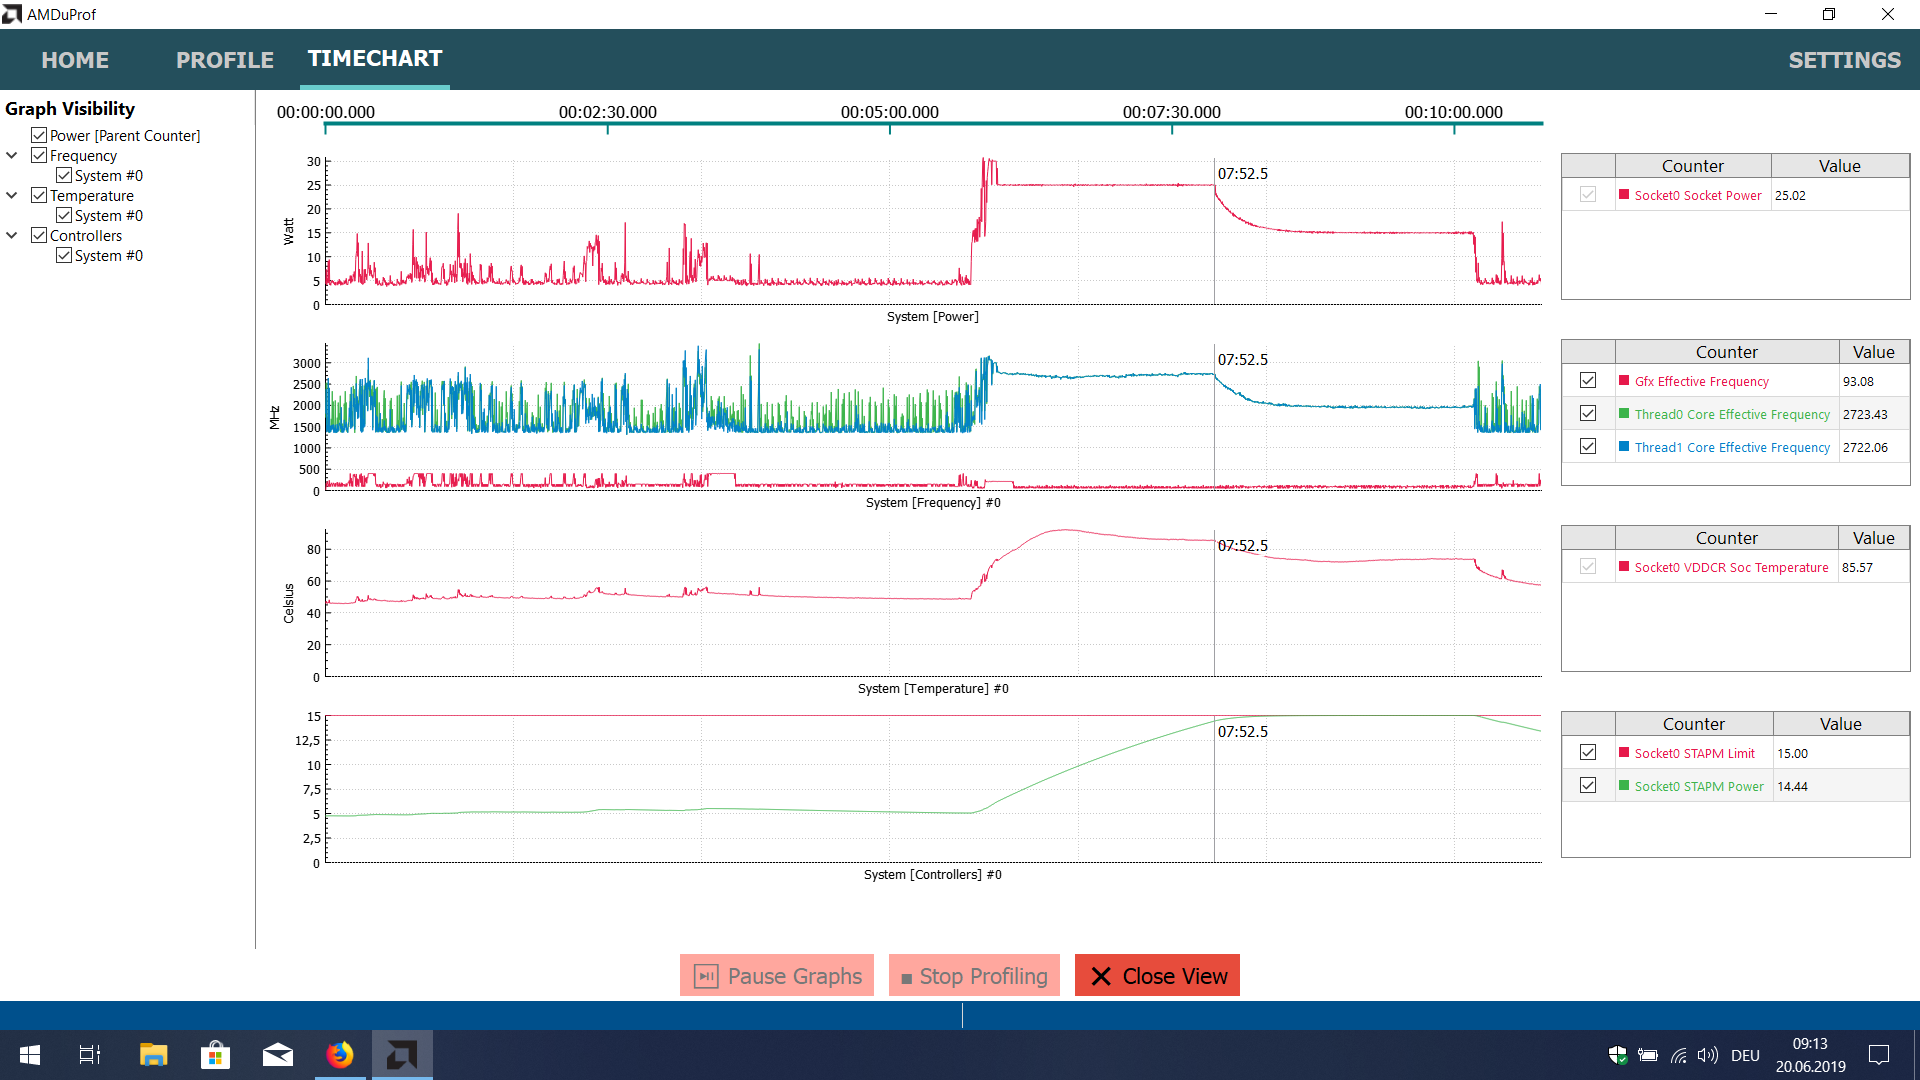Open the SETTINGS page
This screenshot has height=1080, width=1920.
point(1844,60)
